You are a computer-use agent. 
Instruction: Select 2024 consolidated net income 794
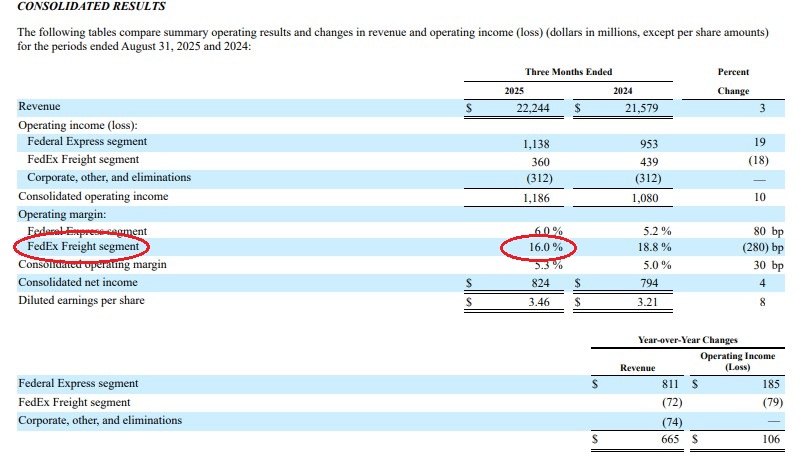[649, 283]
